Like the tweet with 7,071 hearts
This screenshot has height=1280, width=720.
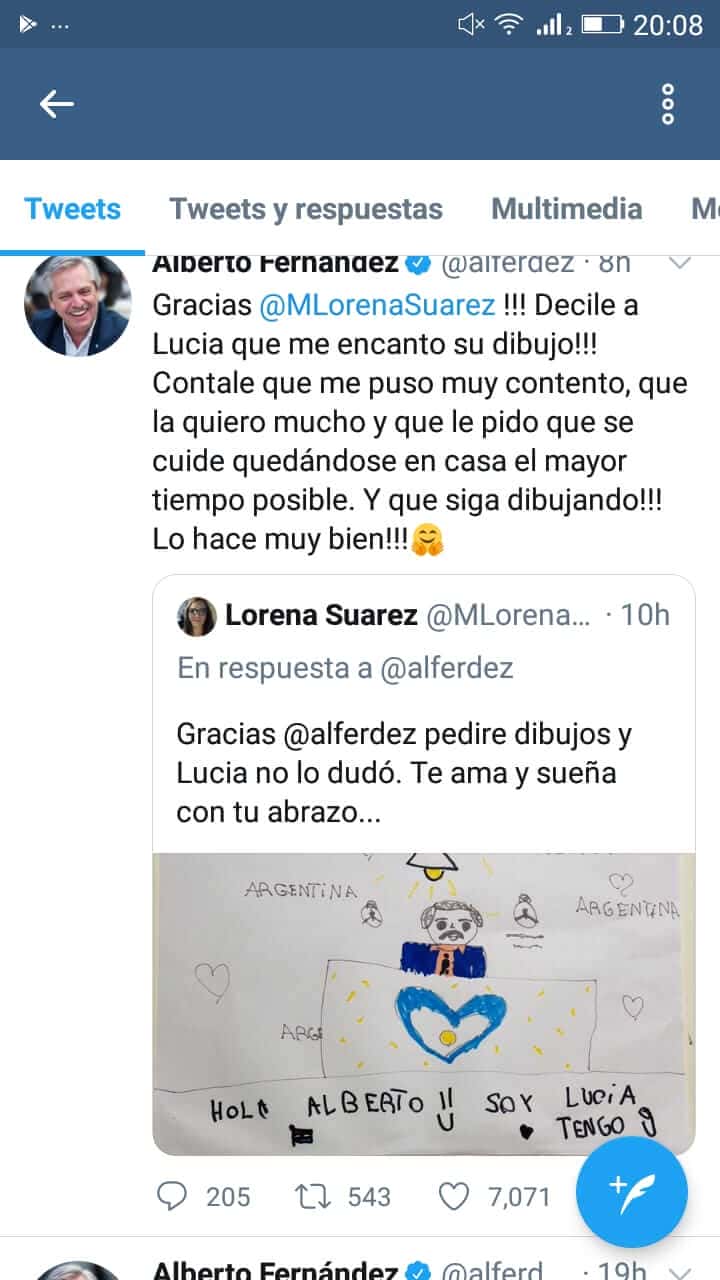click(455, 1195)
